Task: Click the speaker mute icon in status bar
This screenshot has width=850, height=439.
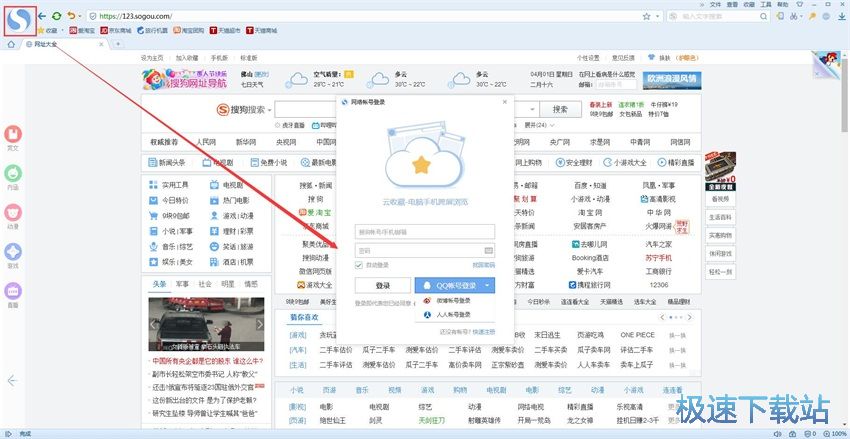Action: tap(778, 434)
